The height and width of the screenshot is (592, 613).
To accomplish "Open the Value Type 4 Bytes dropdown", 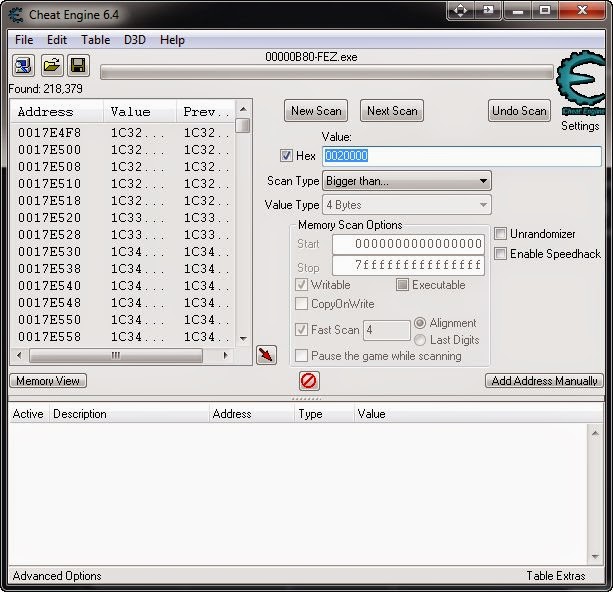I will coord(407,205).
